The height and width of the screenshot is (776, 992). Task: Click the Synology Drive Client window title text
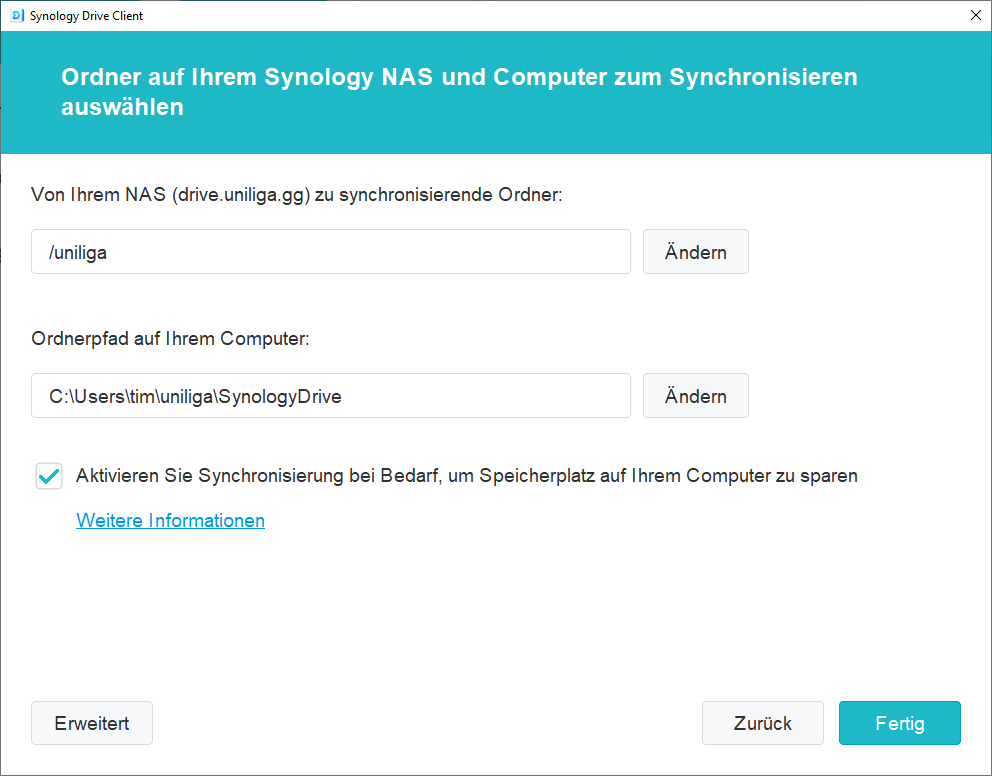87,16
